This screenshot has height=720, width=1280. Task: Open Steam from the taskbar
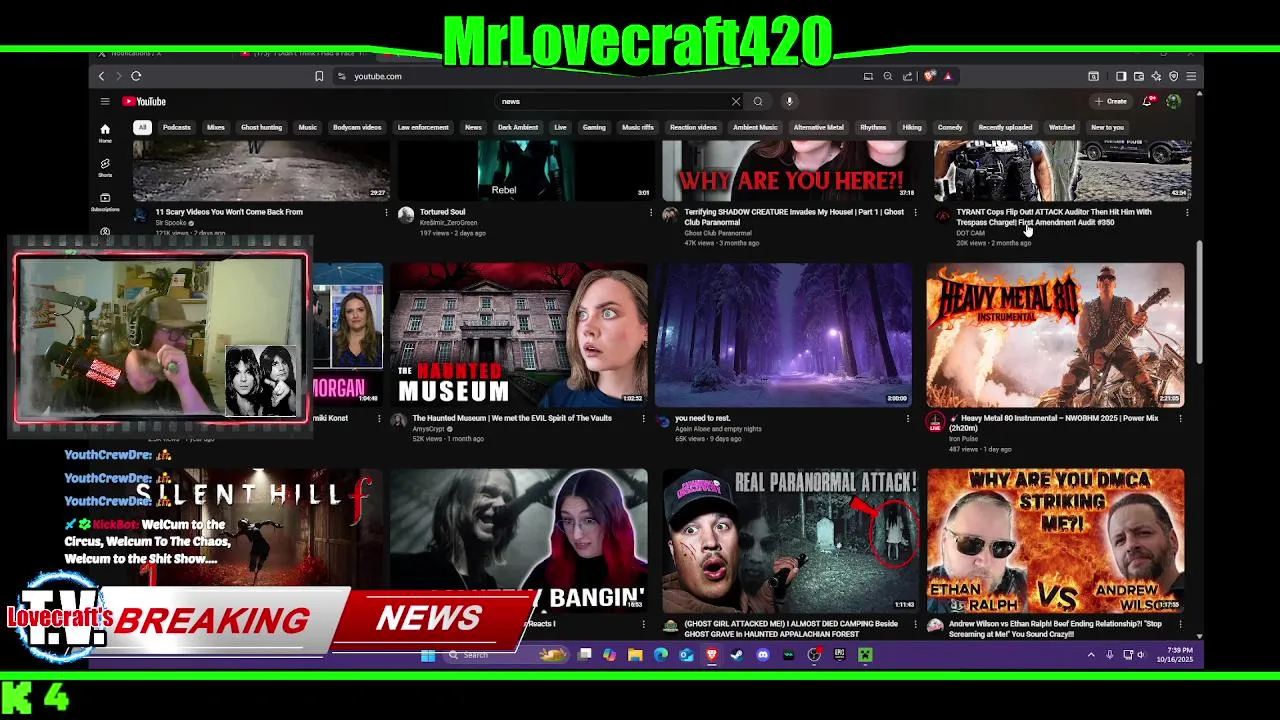[x=737, y=655]
